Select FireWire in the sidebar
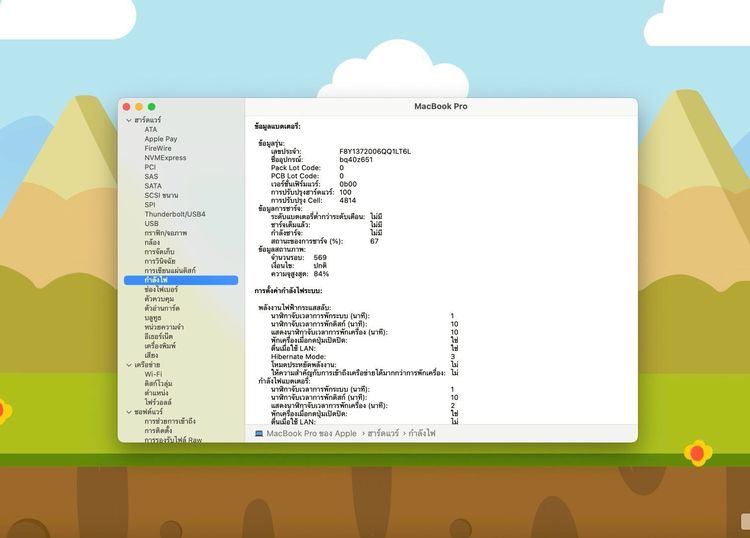 click(x=157, y=148)
